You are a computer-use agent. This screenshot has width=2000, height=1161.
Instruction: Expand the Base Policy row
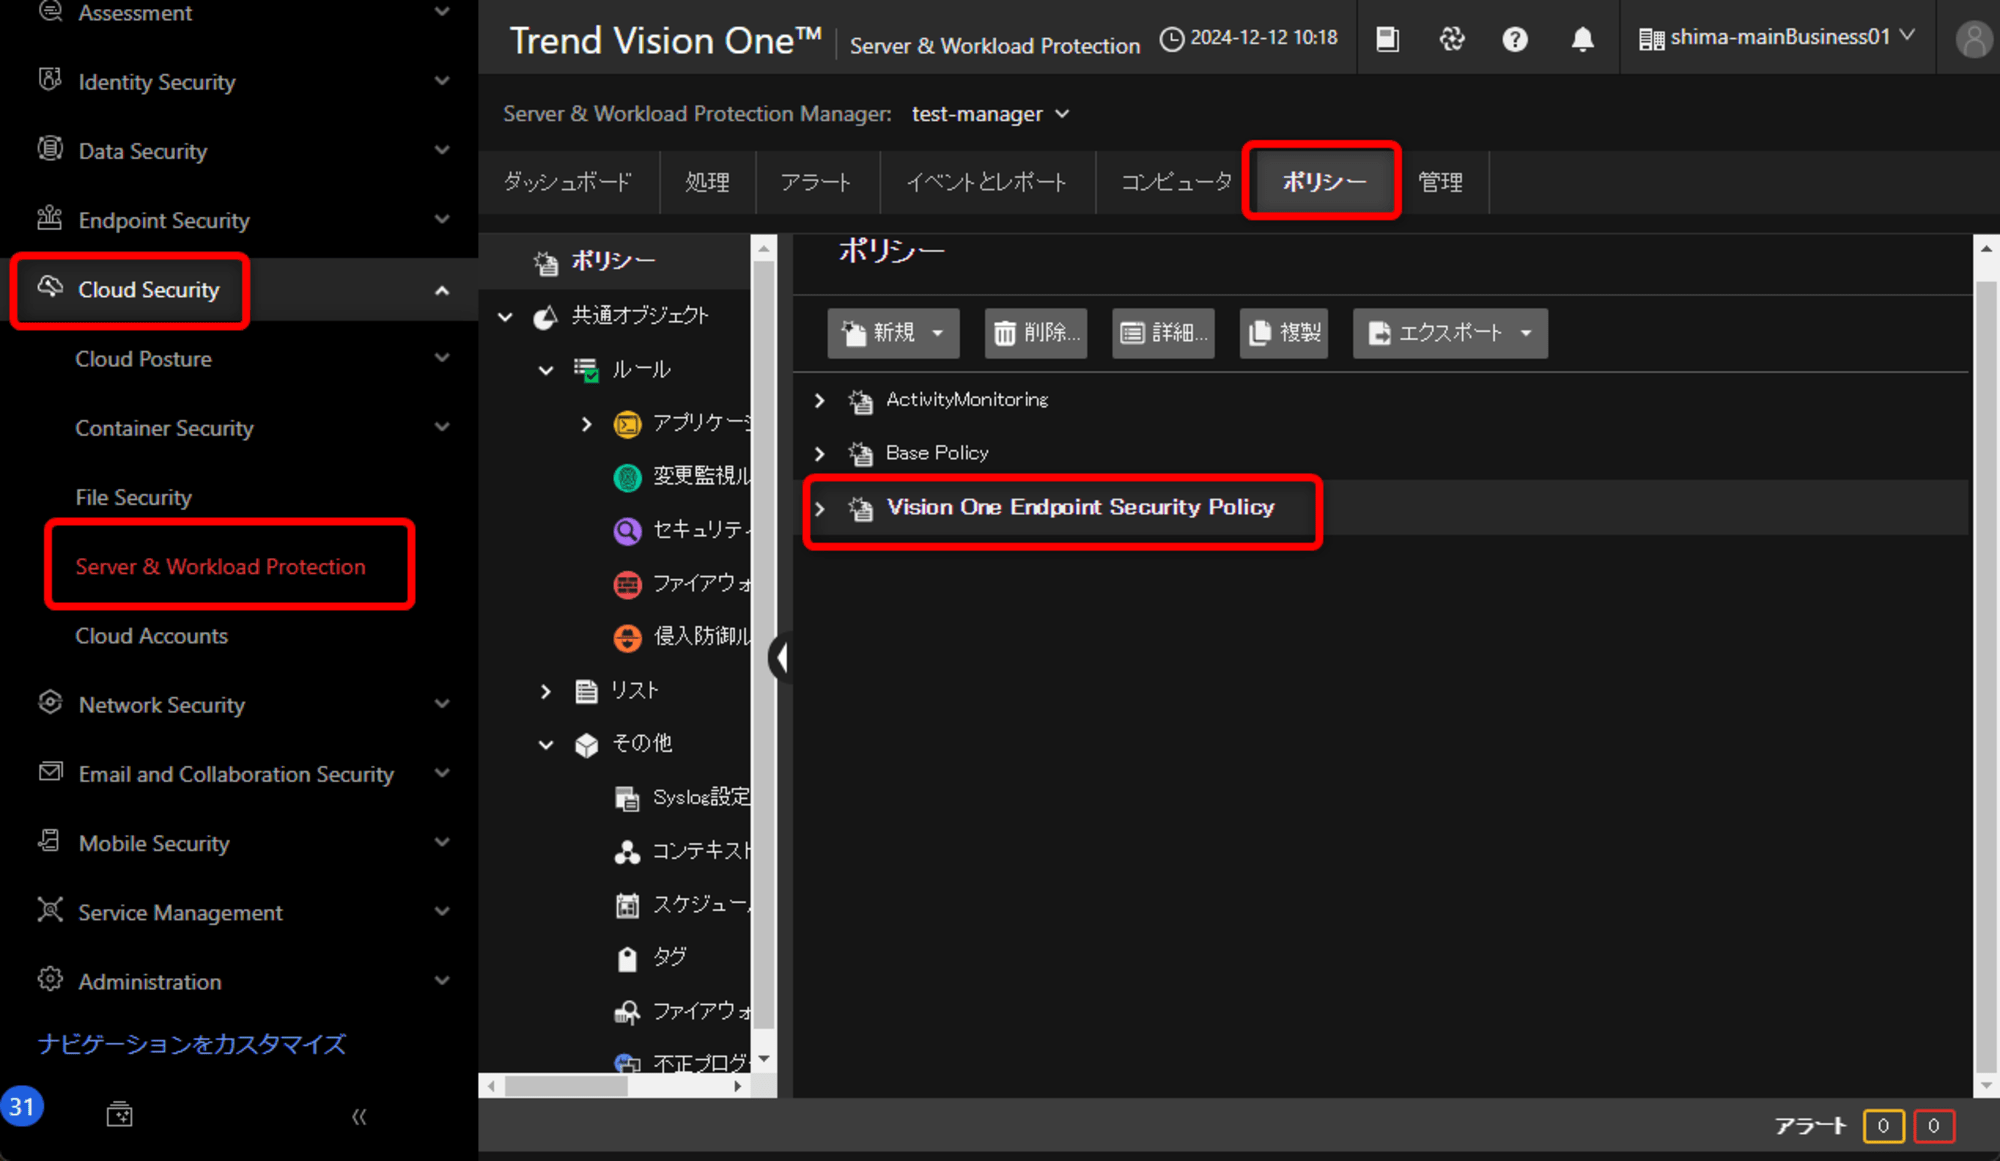[x=820, y=454]
